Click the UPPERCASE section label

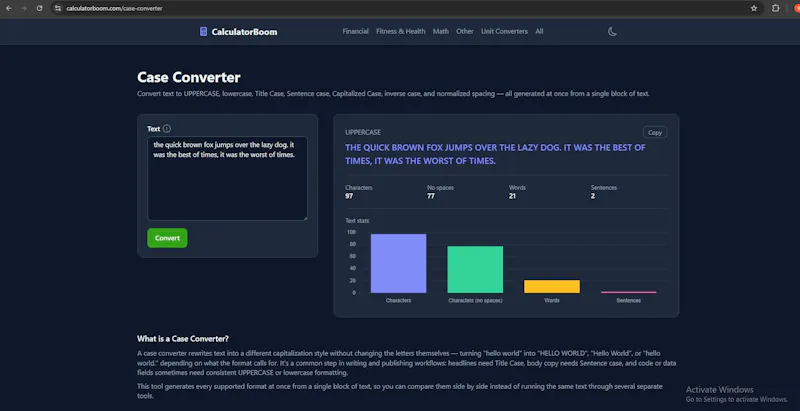(x=363, y=133)
